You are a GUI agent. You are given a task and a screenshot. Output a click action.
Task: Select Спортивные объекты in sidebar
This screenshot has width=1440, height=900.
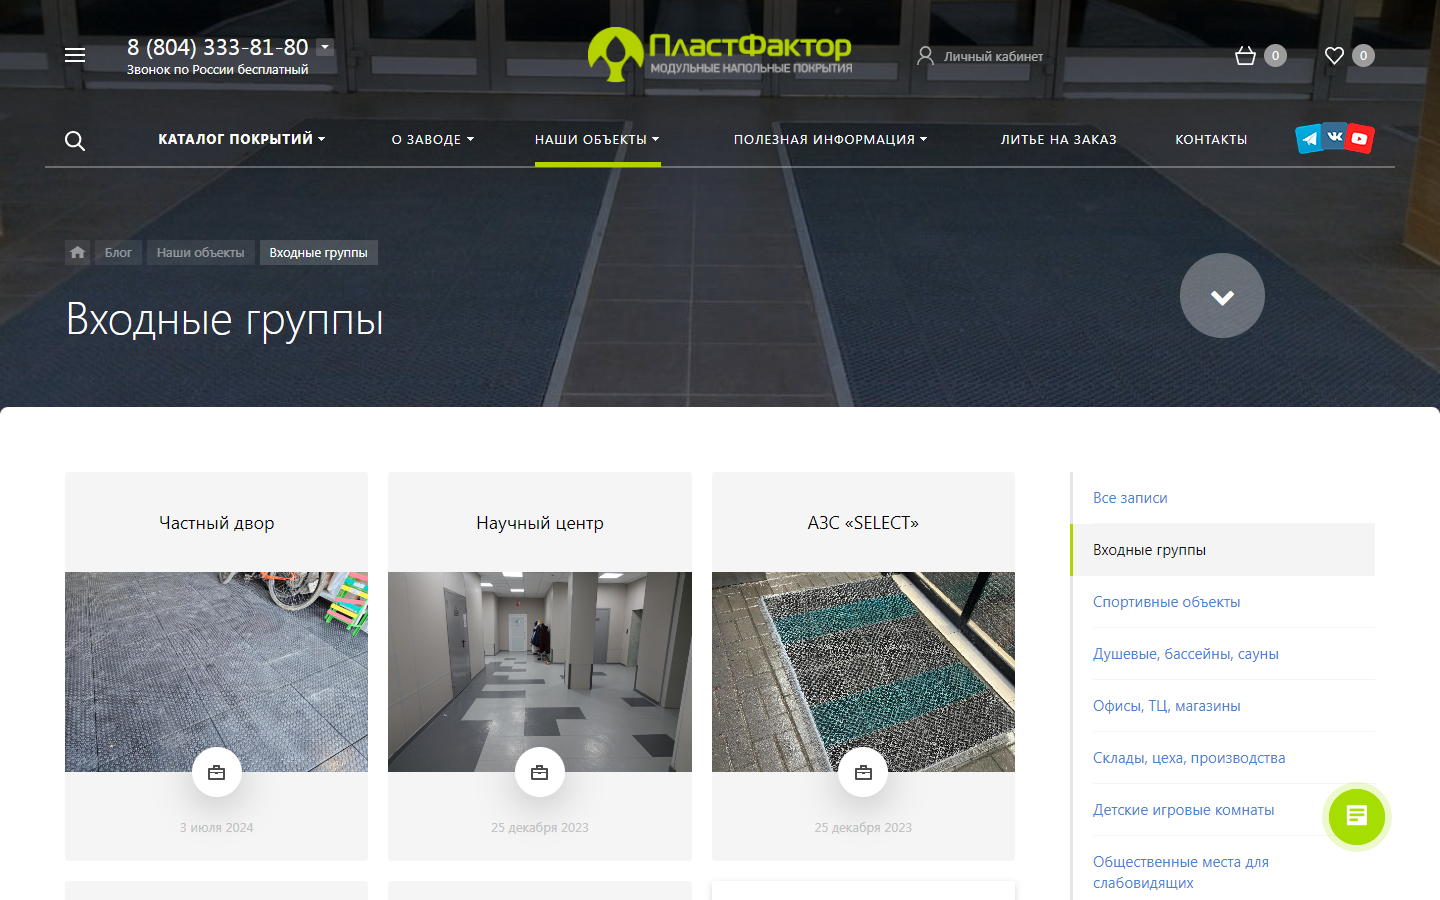[1166, 602]
